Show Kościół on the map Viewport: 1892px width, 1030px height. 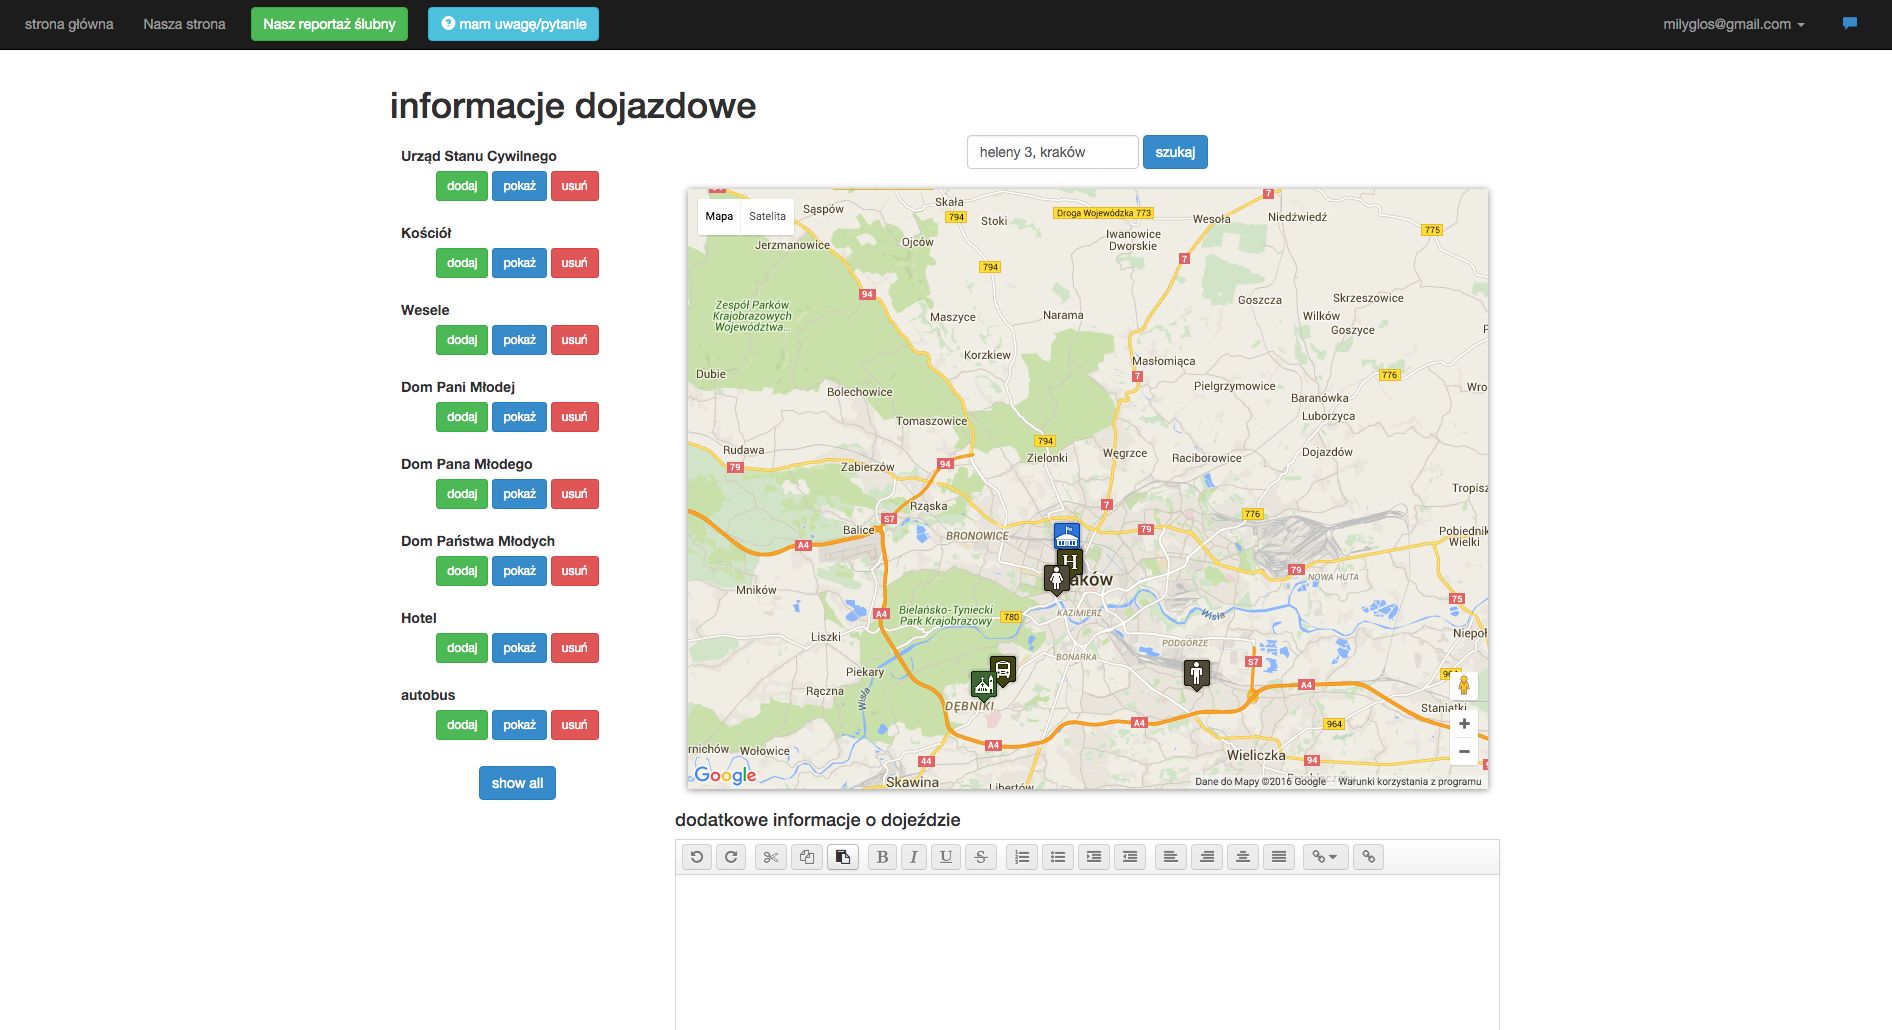click(519, 263)
